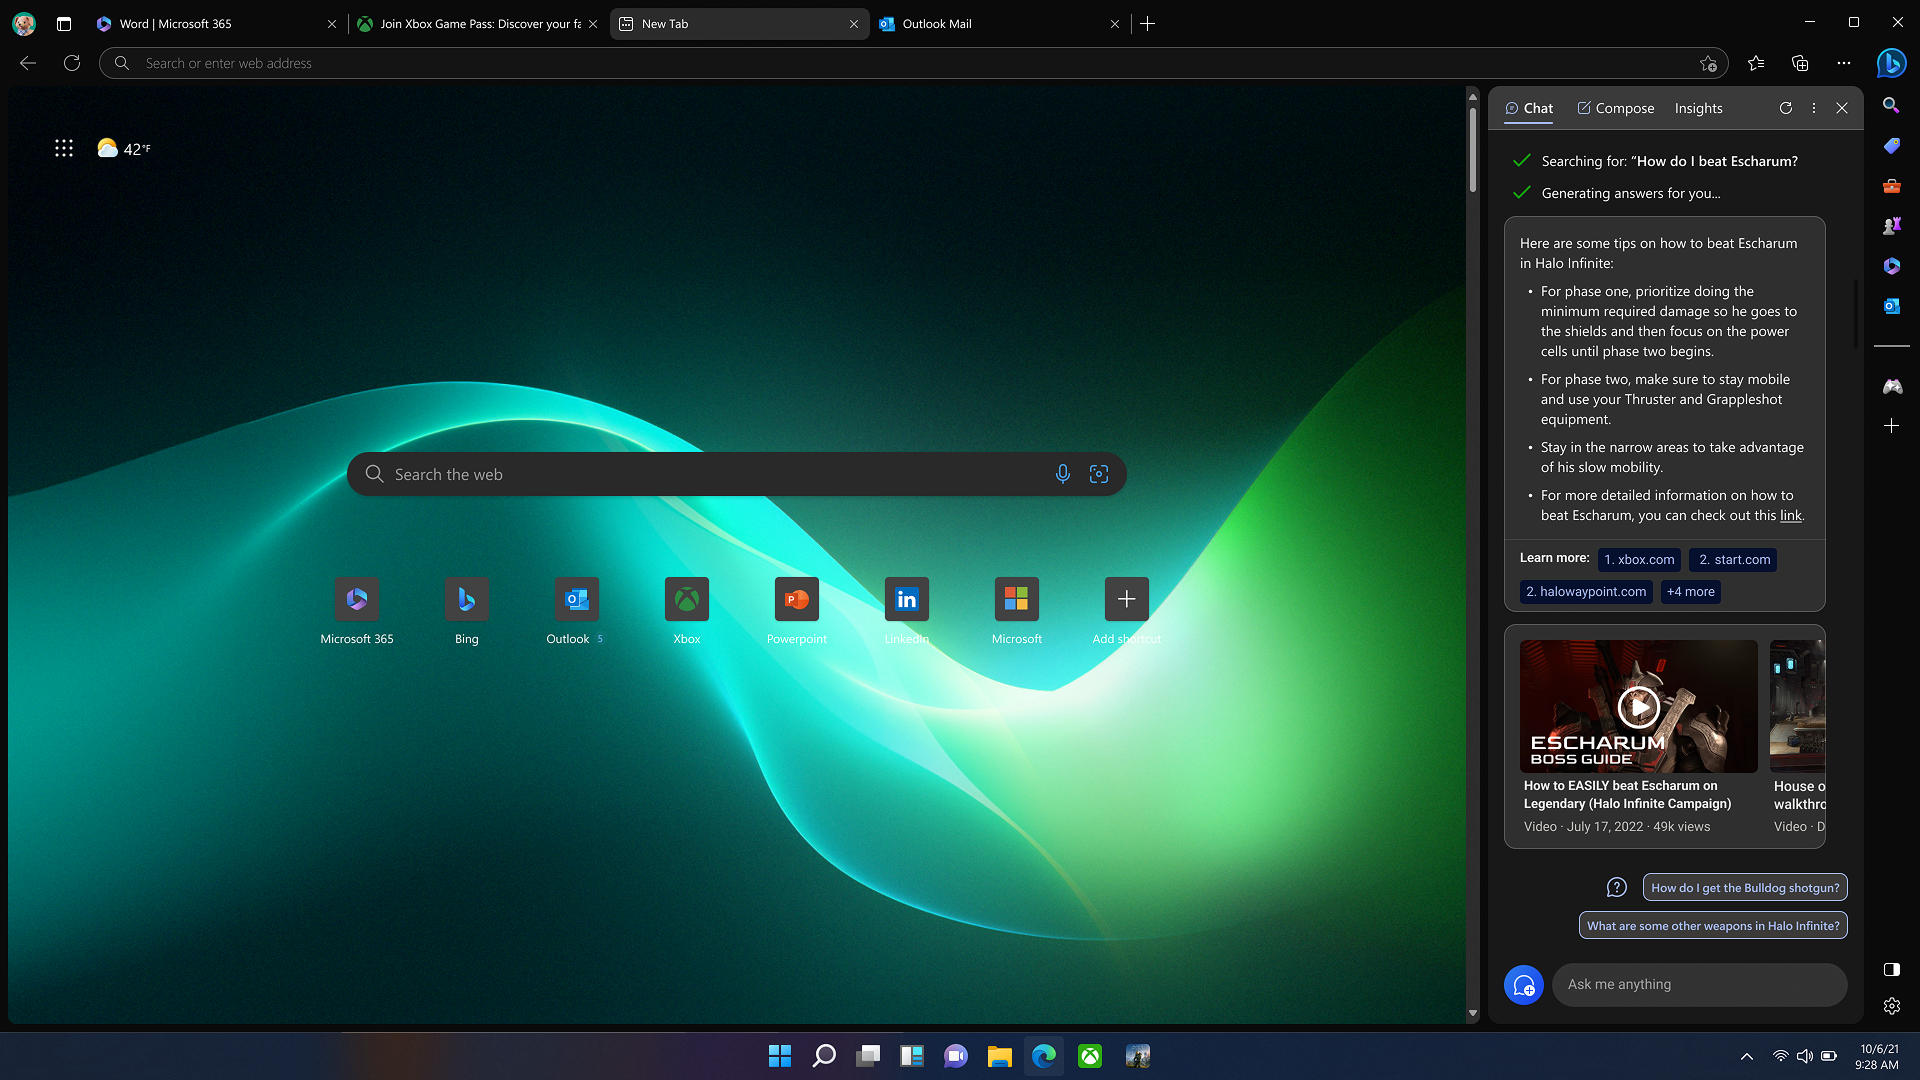Open the profile avatar menu
The image size is (1920, 1080).
point(24,23)
